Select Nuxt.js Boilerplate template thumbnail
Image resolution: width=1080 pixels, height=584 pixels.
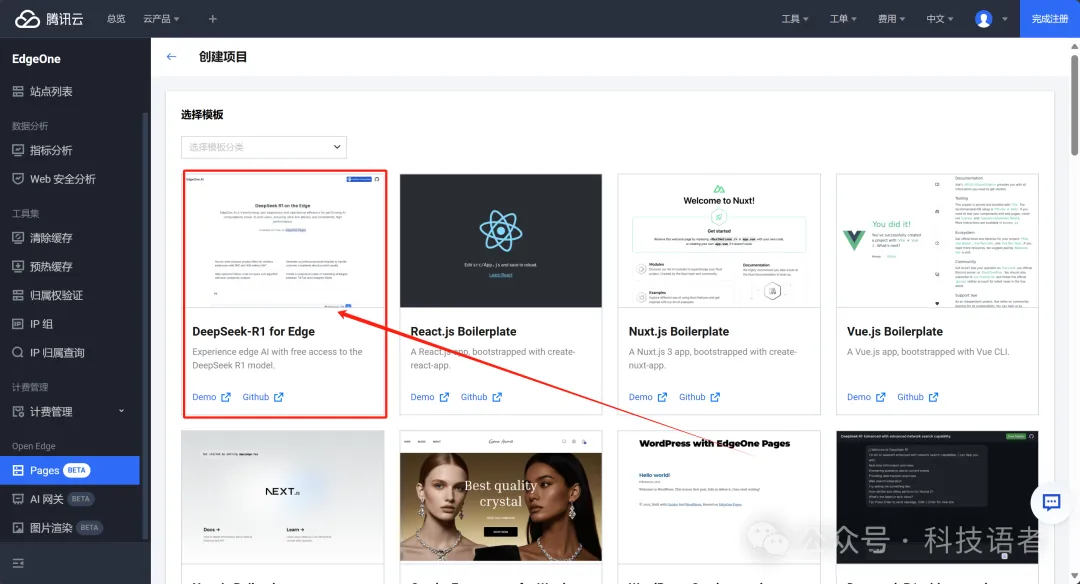719,240
